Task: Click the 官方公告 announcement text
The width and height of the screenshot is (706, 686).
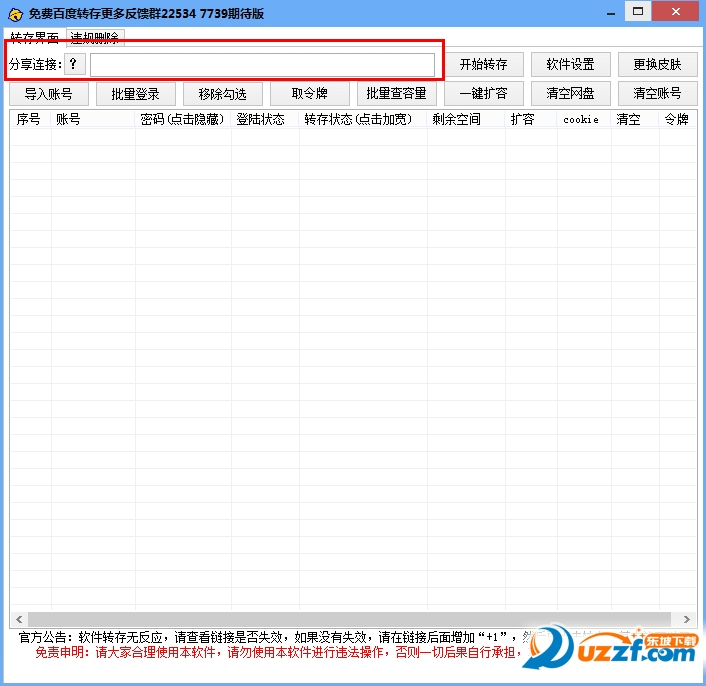Action: coord(275,637)
